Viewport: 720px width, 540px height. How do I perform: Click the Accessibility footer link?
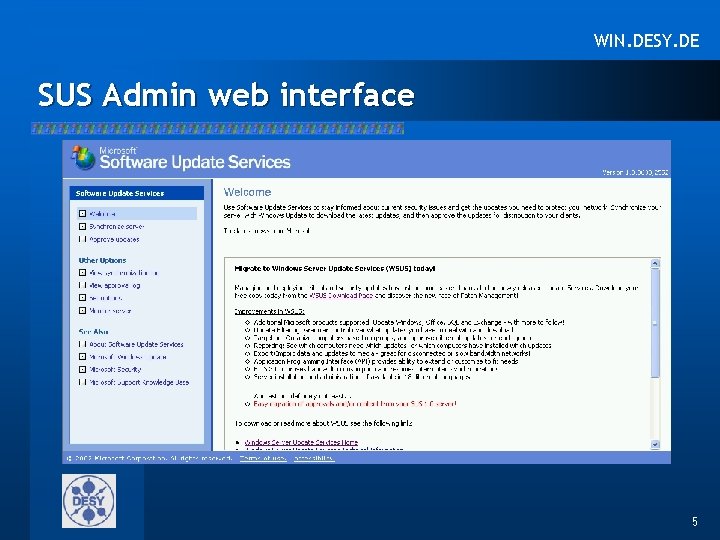(x=314, y=458)
